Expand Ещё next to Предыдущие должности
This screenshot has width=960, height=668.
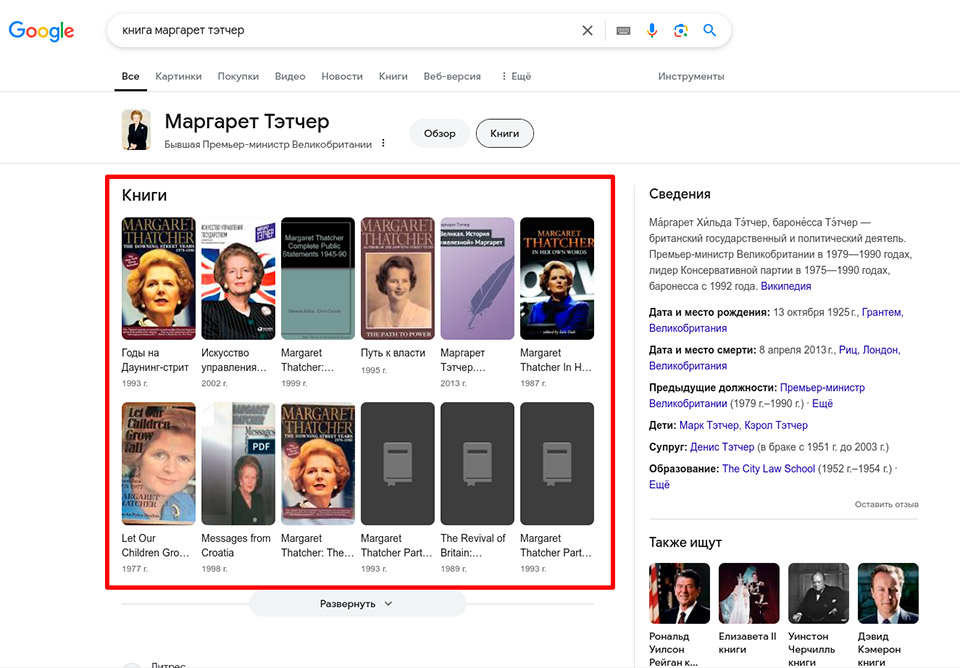click(x=822, y=403)
